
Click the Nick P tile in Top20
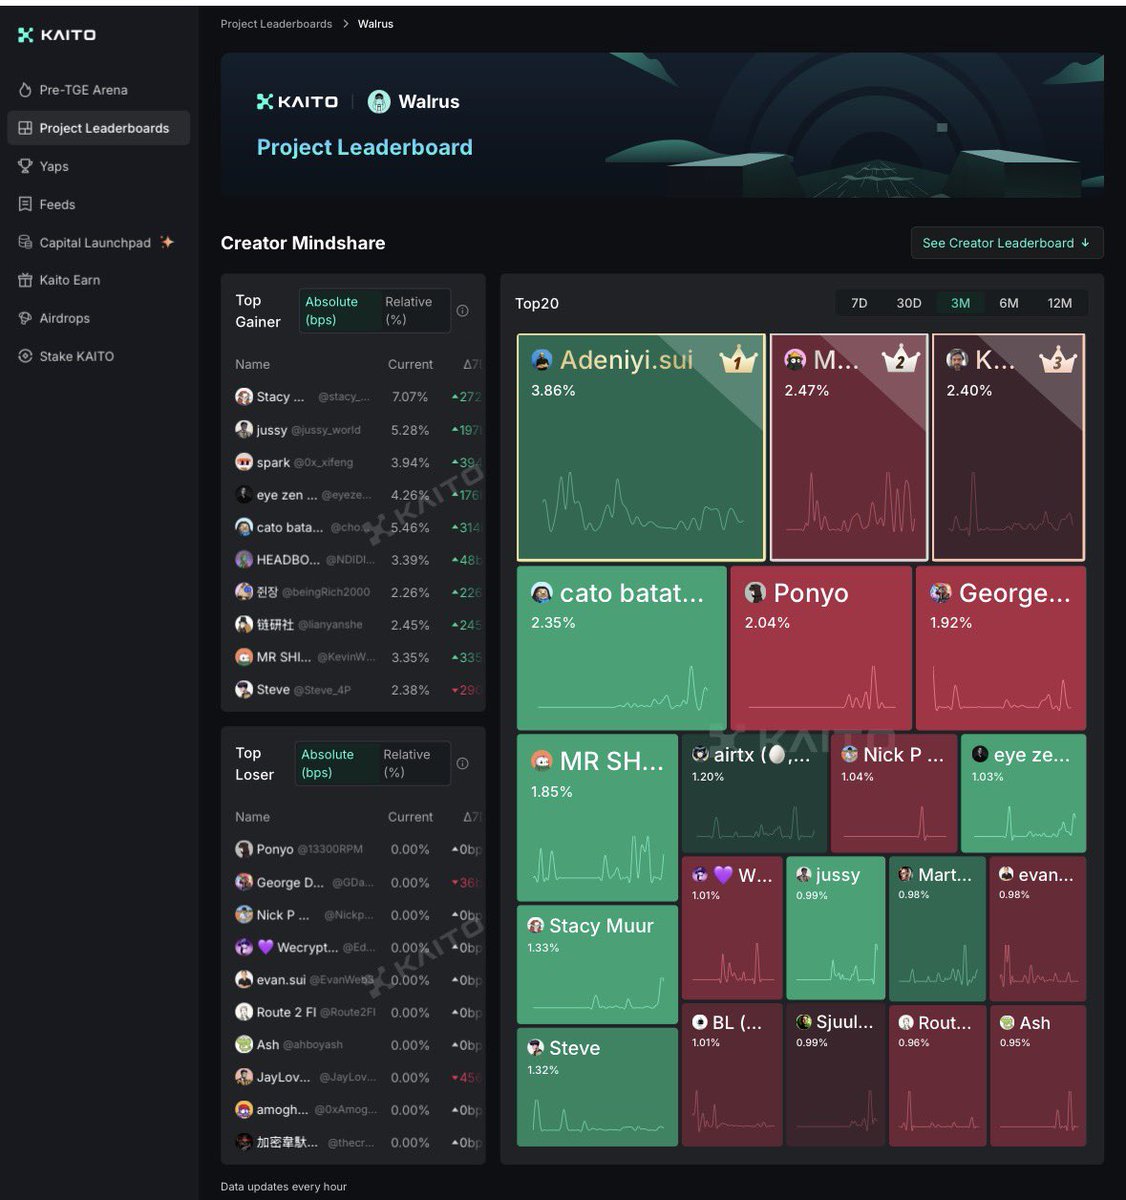(x=894, y=794)
